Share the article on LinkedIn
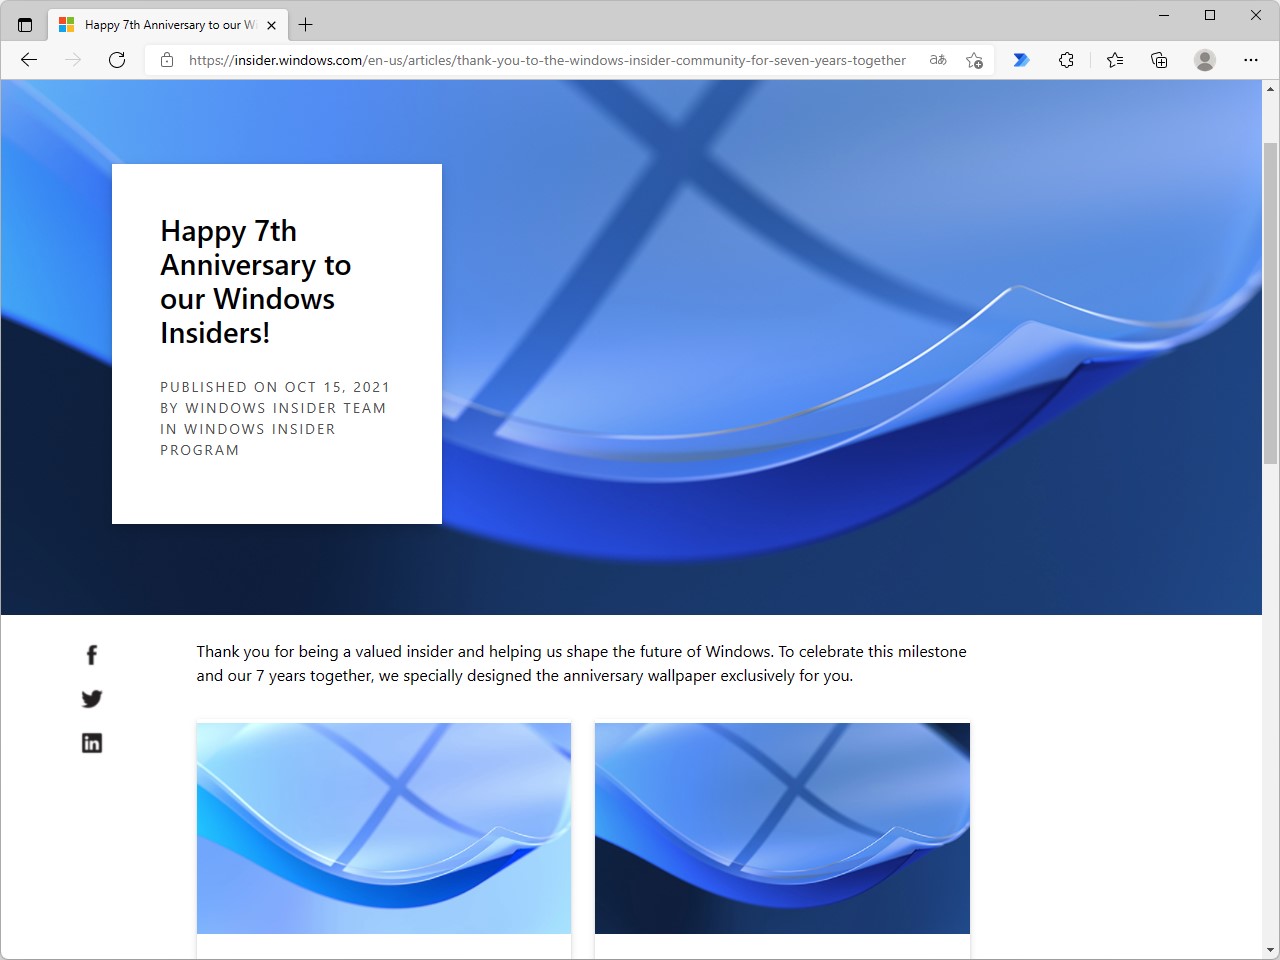Image resolution: width=1280 pixels, height=960 pixels. pos(91,742)
